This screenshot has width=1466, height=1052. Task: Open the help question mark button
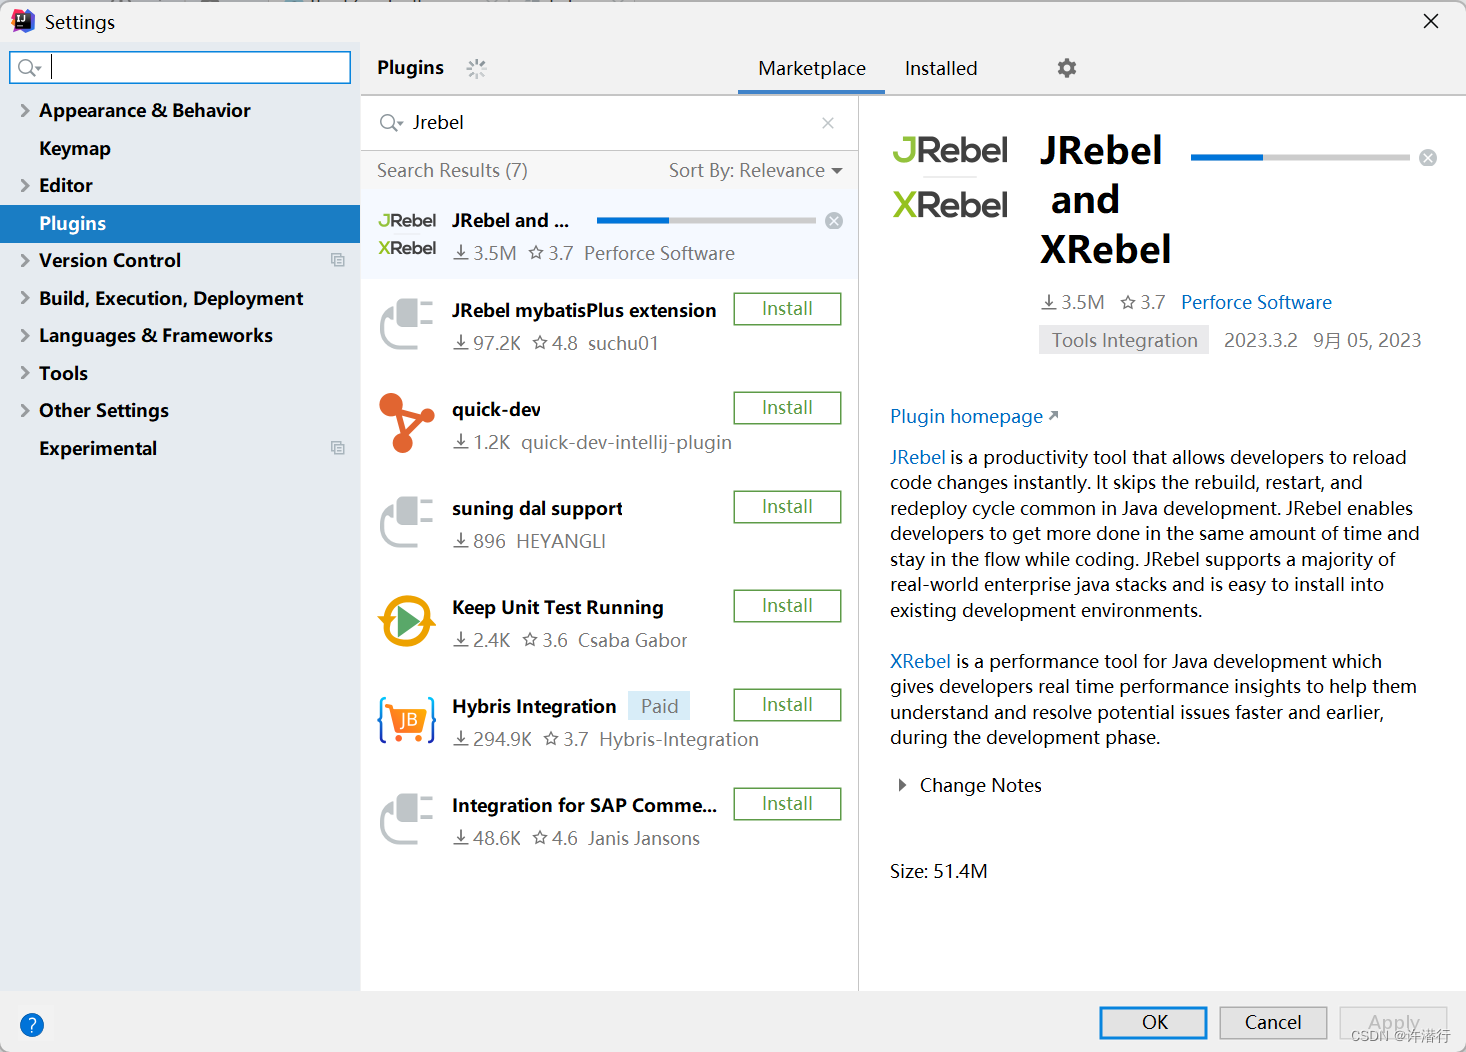[x=32, y=1025]
